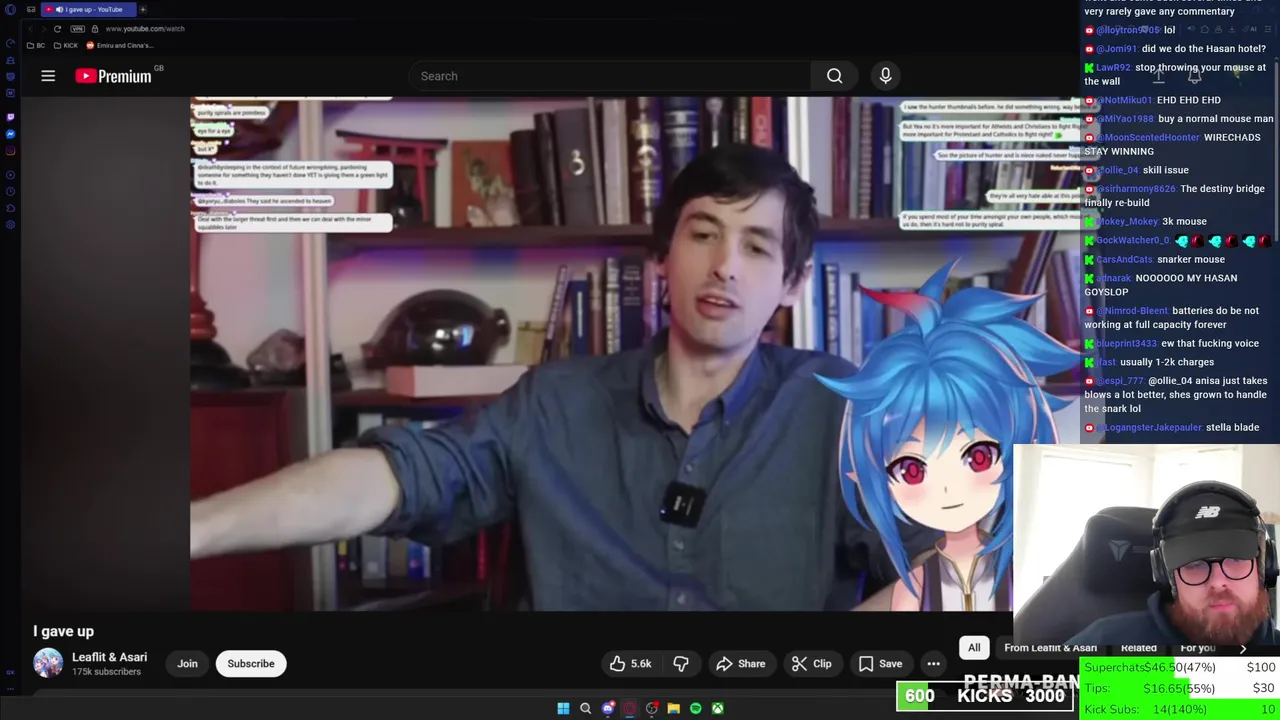Toggle the VPN badge in address bar
1280x720 pixels.
pyautogui.click(x=77, y=29)
